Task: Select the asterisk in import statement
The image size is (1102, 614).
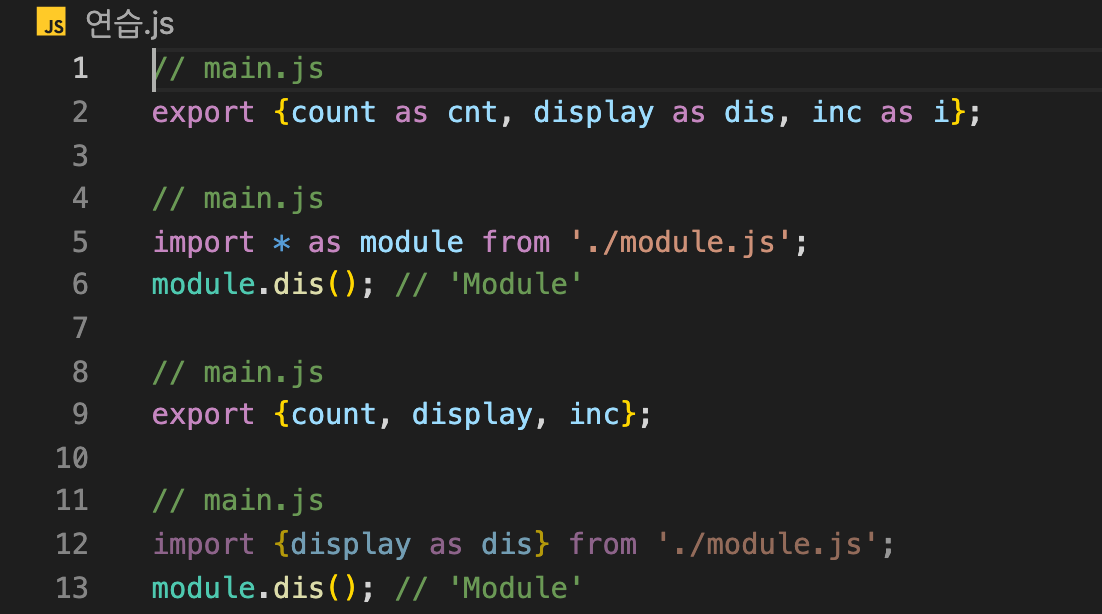Action: [x=279, y=242]
